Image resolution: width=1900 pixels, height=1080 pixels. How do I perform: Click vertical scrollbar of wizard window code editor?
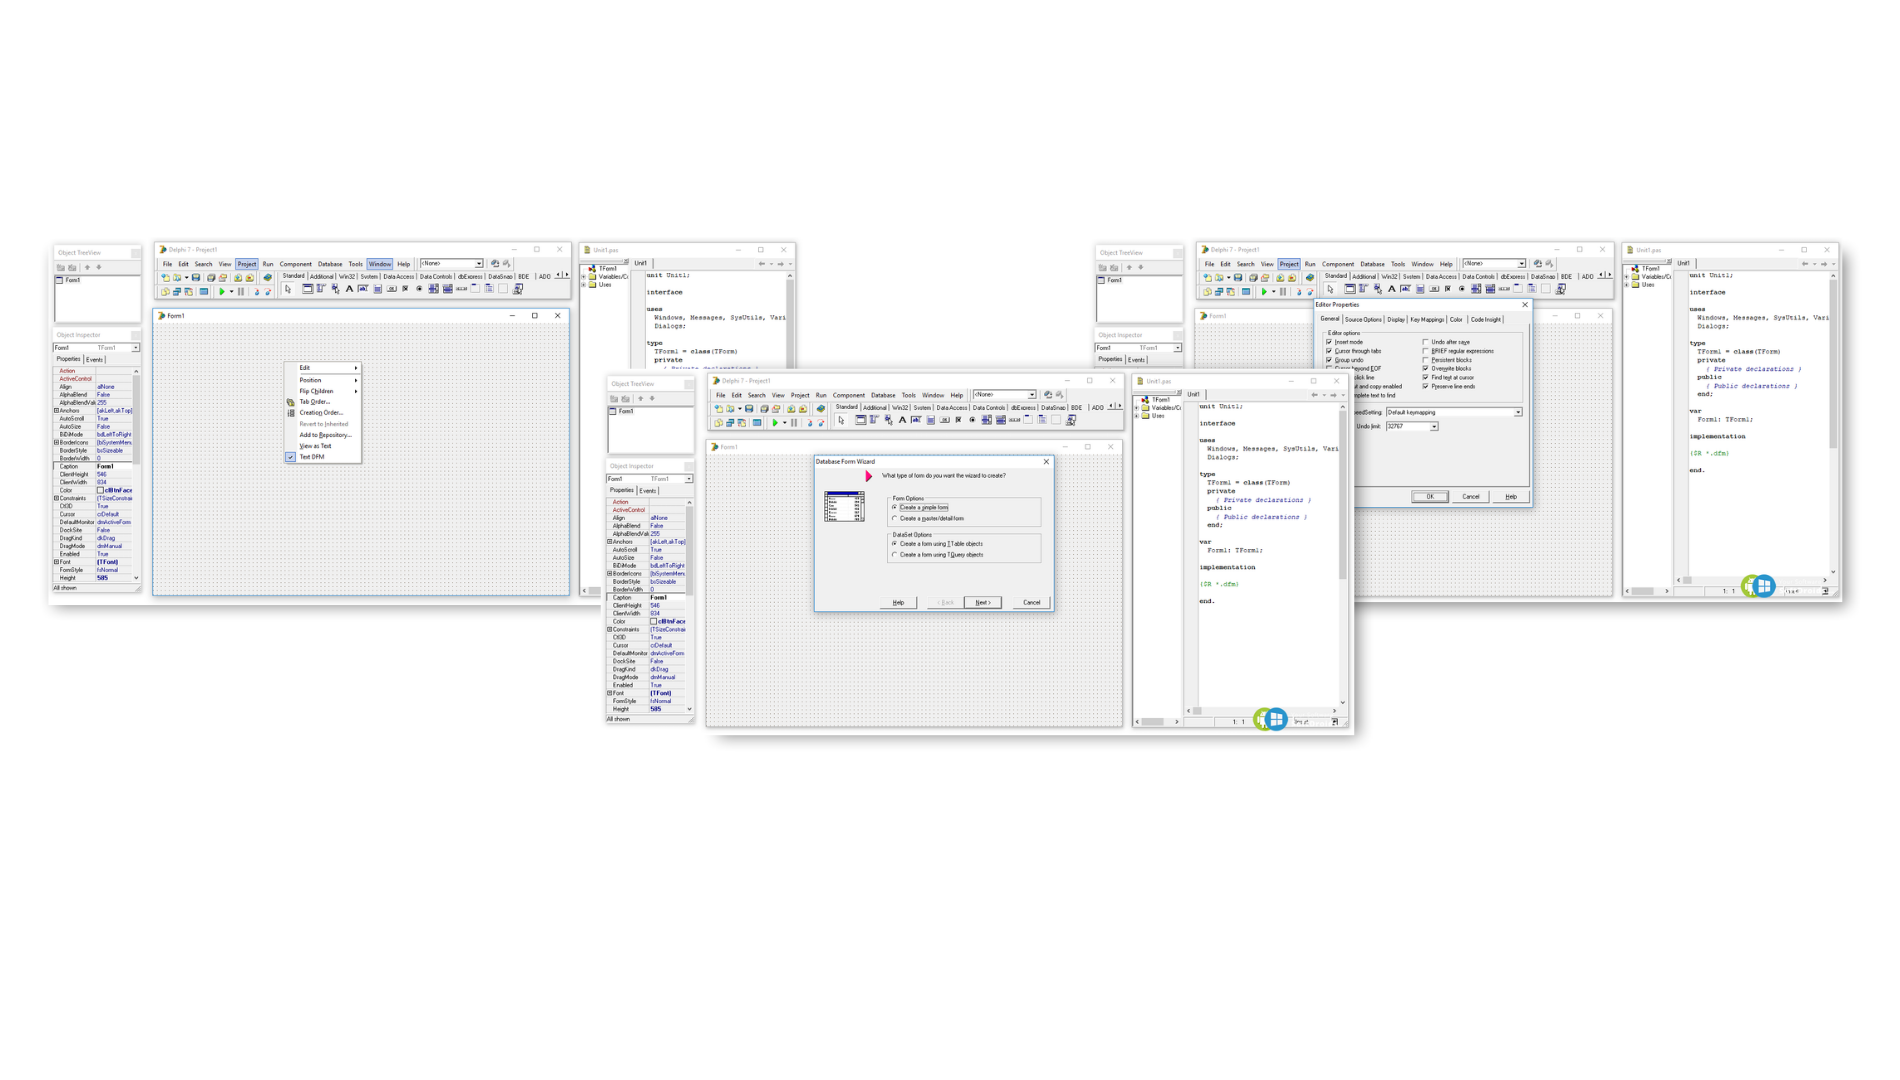[1342, 554]
